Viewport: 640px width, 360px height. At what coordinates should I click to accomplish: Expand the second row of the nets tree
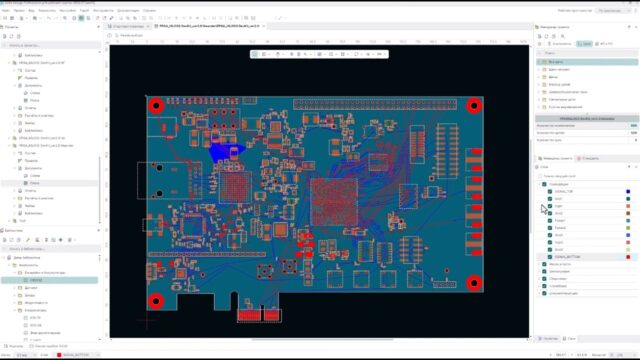pos(539,69)
